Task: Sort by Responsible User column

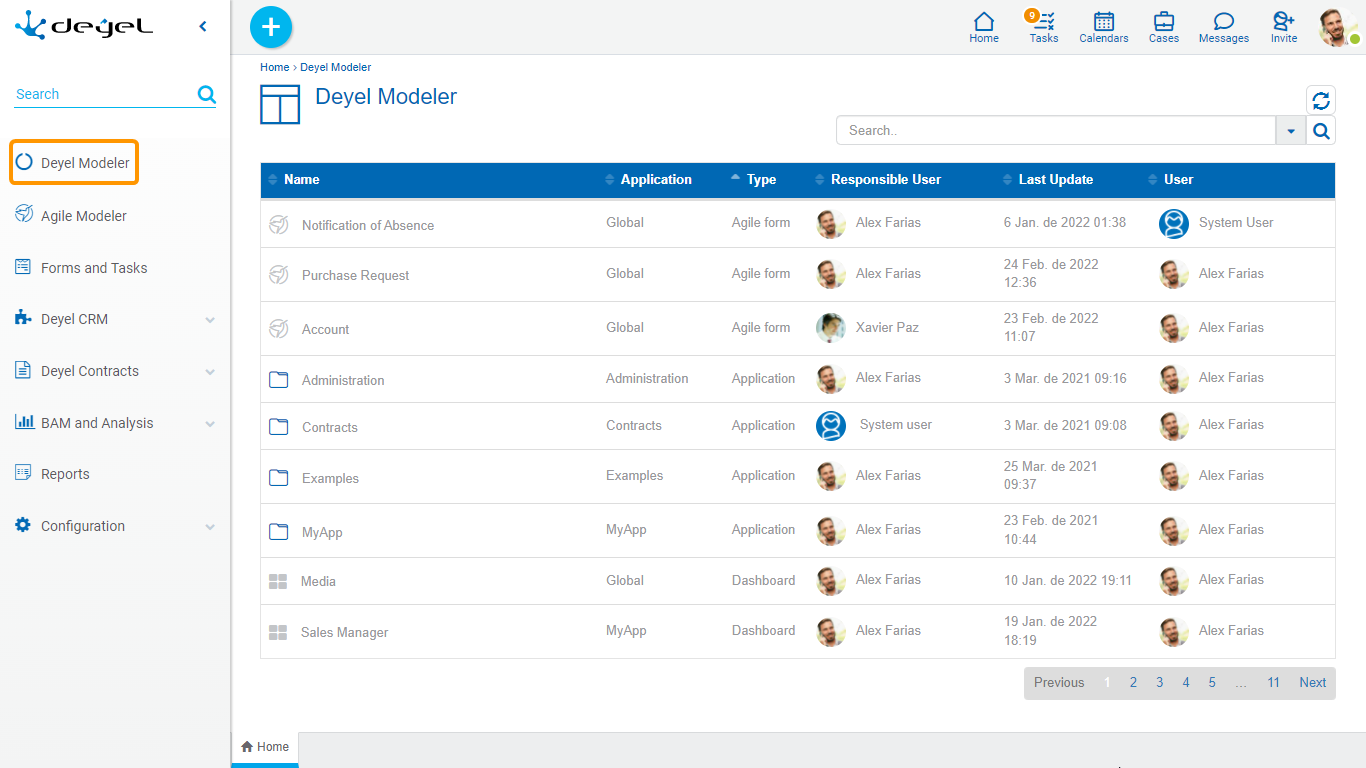Action: [x=886, y=180]
